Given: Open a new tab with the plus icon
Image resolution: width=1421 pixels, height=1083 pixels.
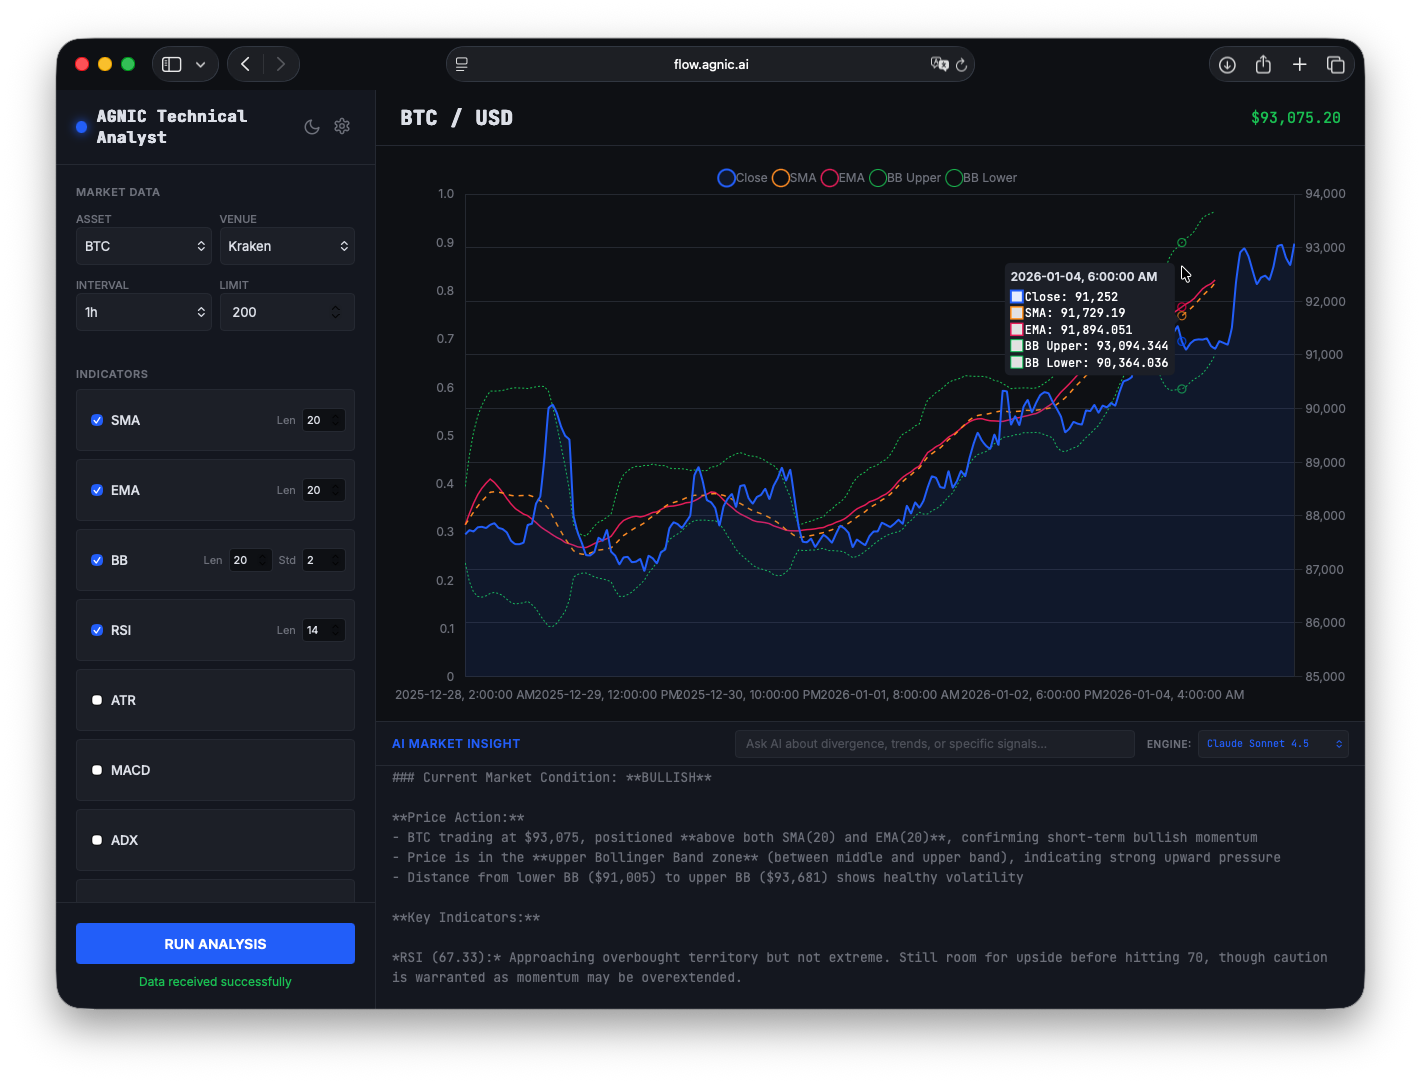Looking at the screenshot, I should [x=1299, y=64].
